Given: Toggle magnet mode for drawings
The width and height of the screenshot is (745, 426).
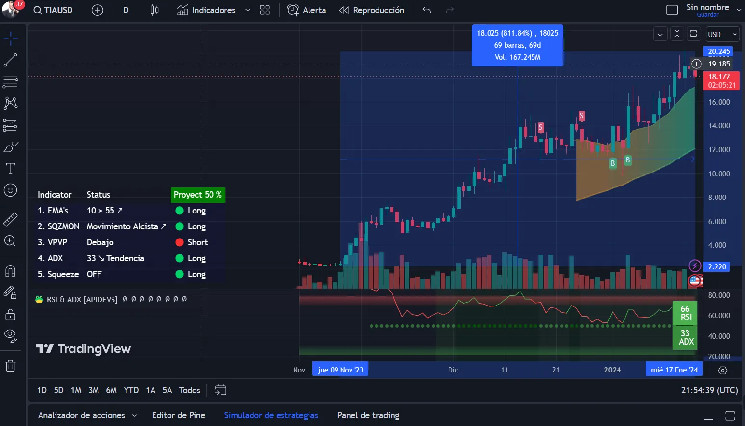Looking at the screenshot, I should 10,271.
